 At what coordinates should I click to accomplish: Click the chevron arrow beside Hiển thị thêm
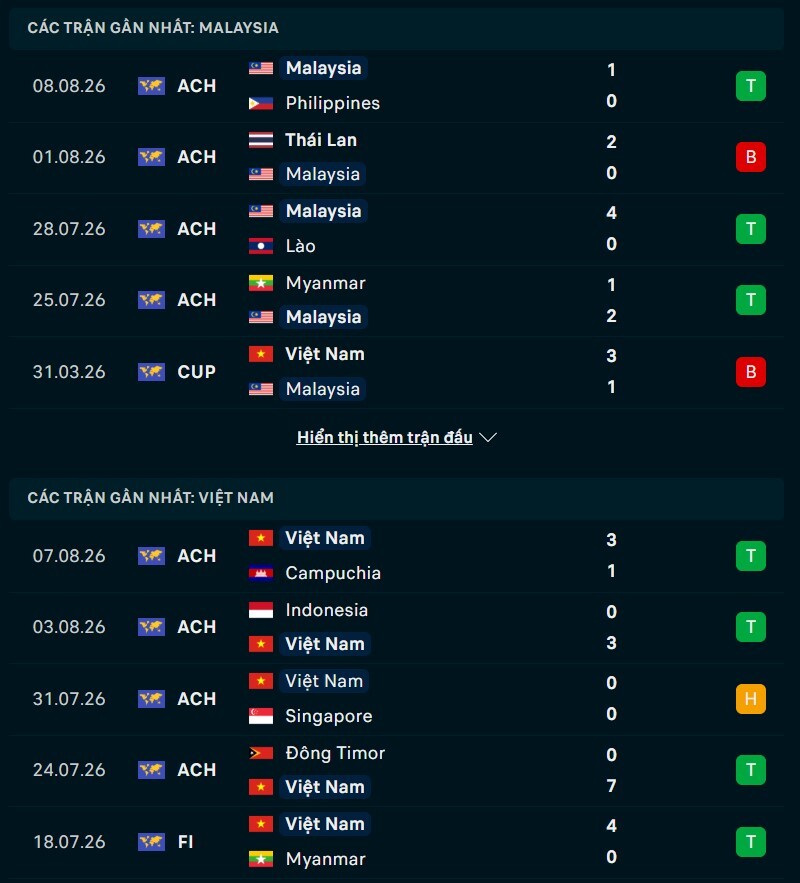point(488,438)
